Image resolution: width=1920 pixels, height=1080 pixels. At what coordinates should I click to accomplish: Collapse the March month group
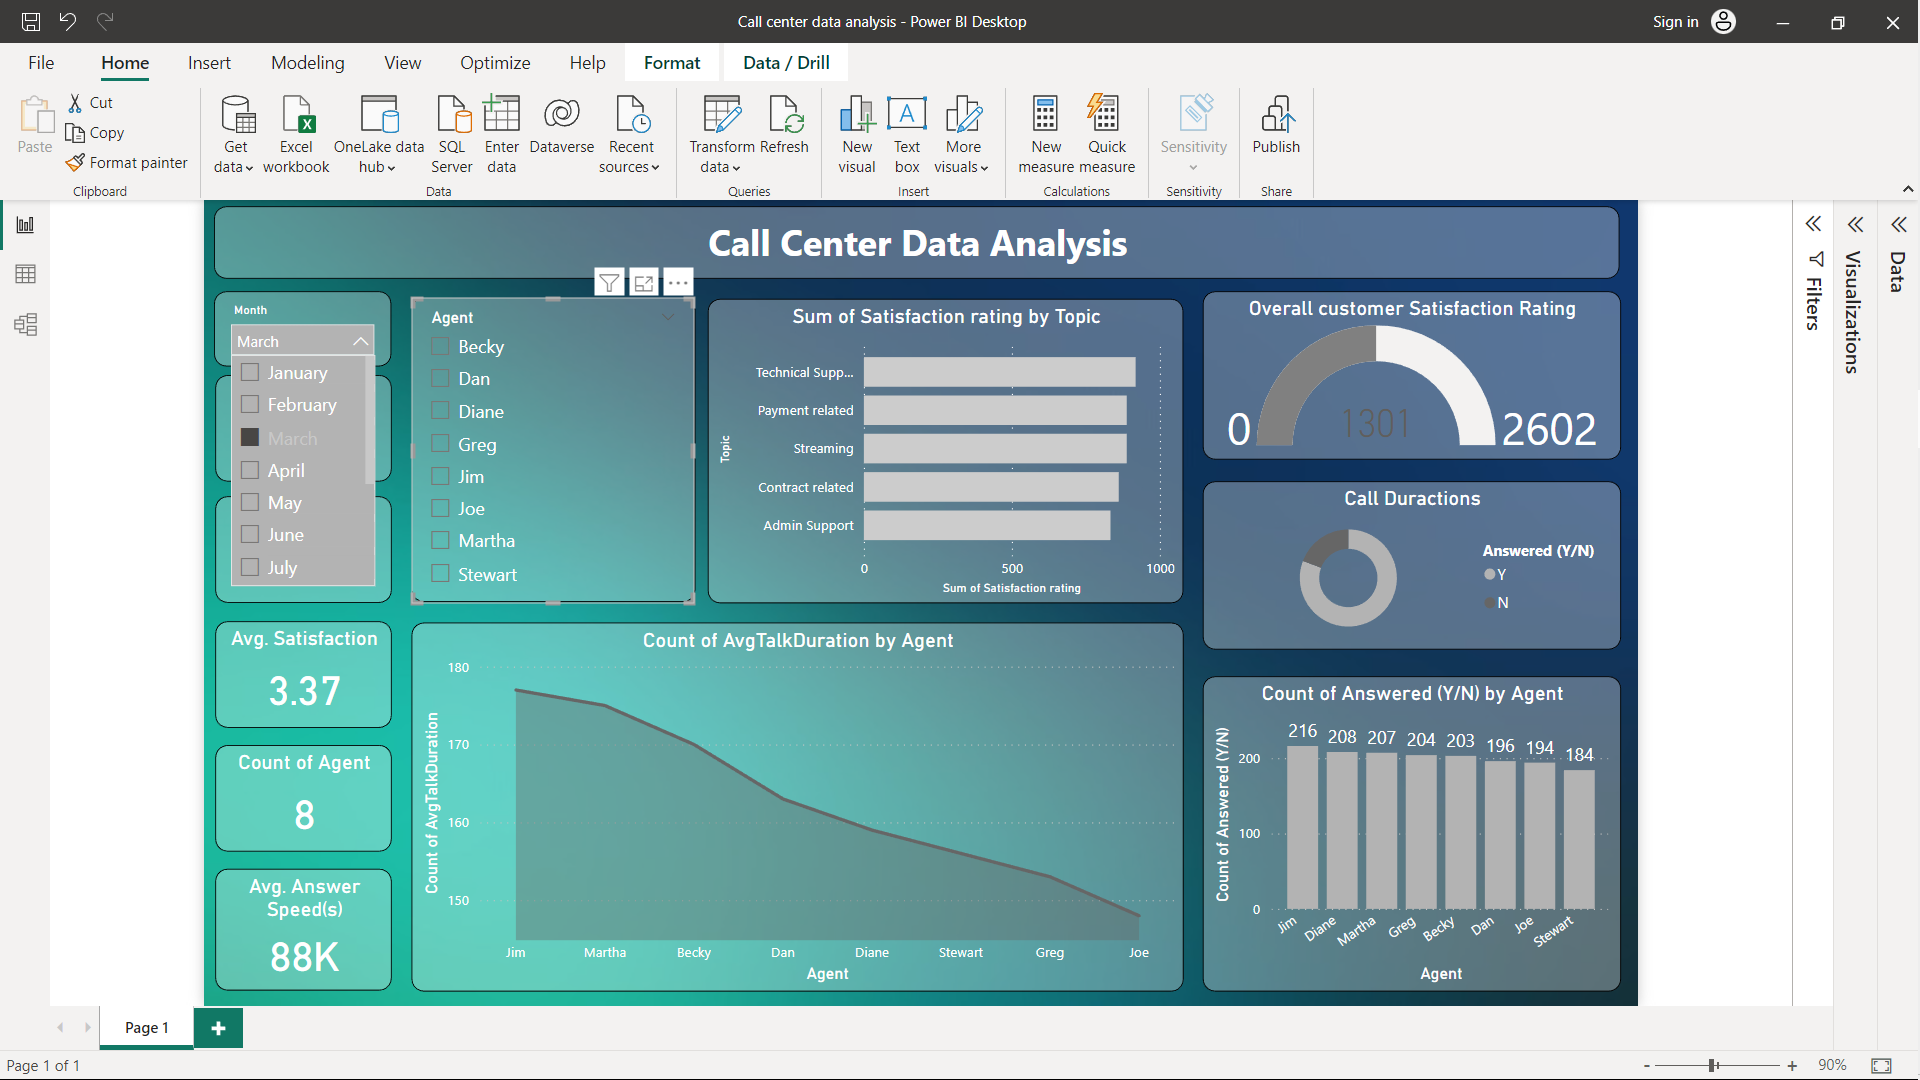coord(361,341)
